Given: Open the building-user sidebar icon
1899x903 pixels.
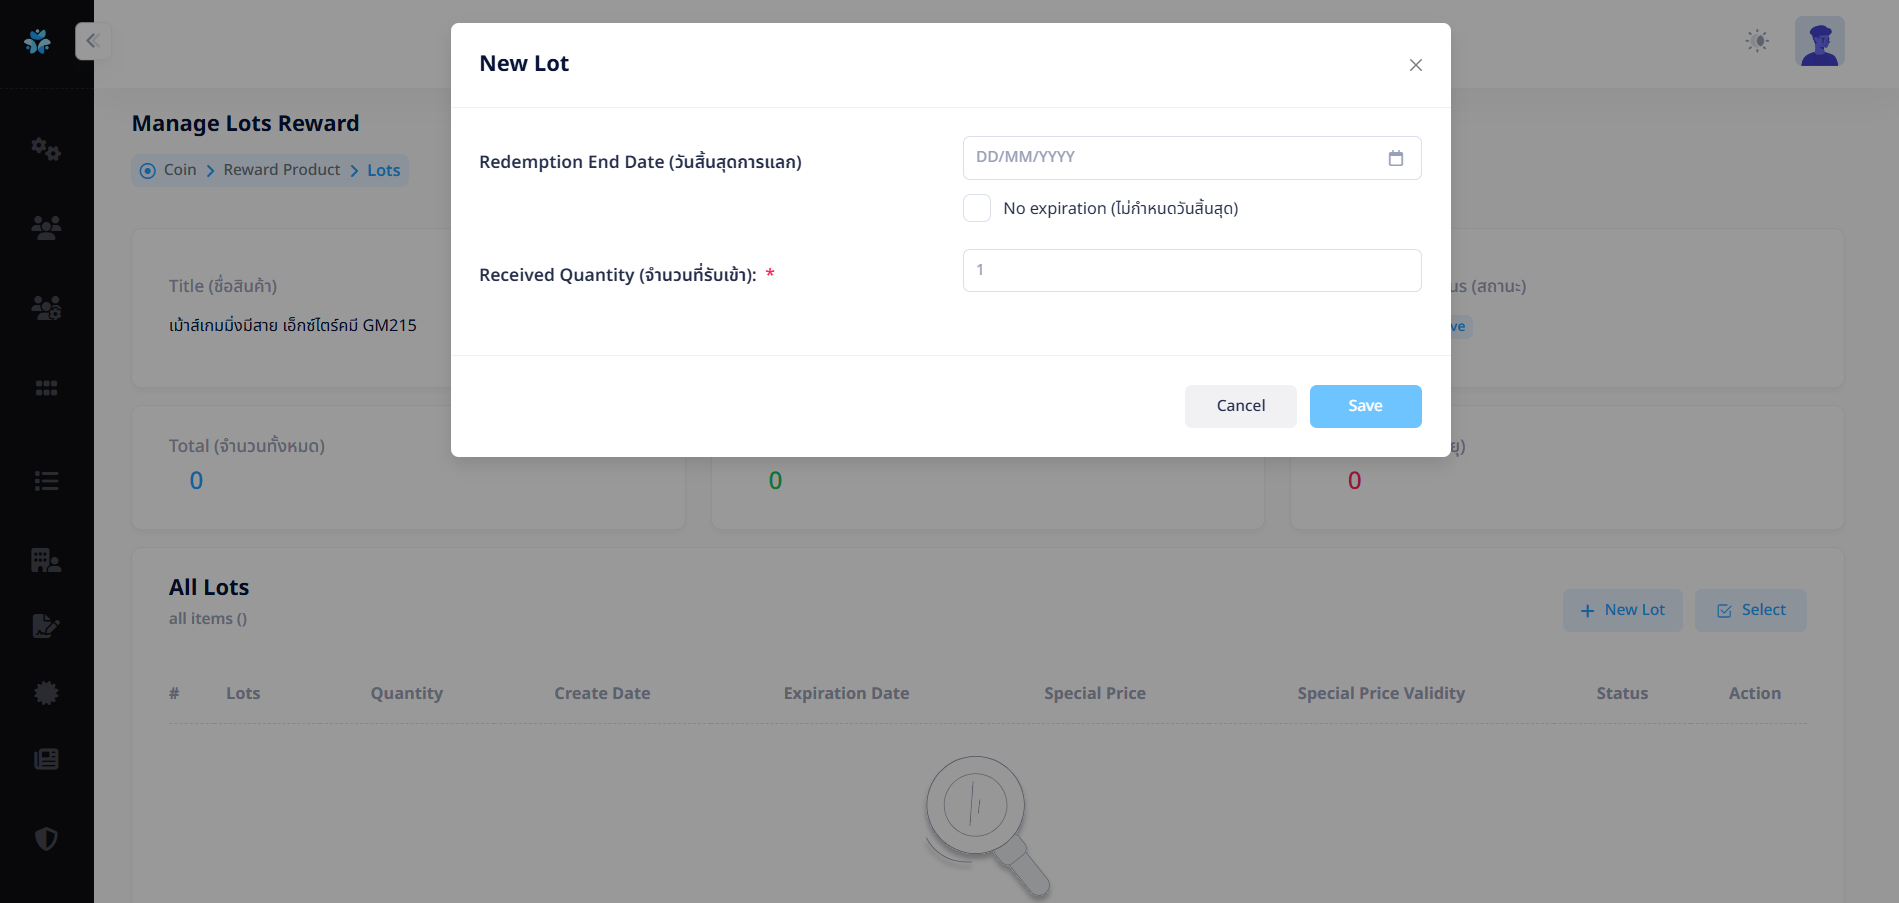Looking at the screenshot, I should point(46,560).
